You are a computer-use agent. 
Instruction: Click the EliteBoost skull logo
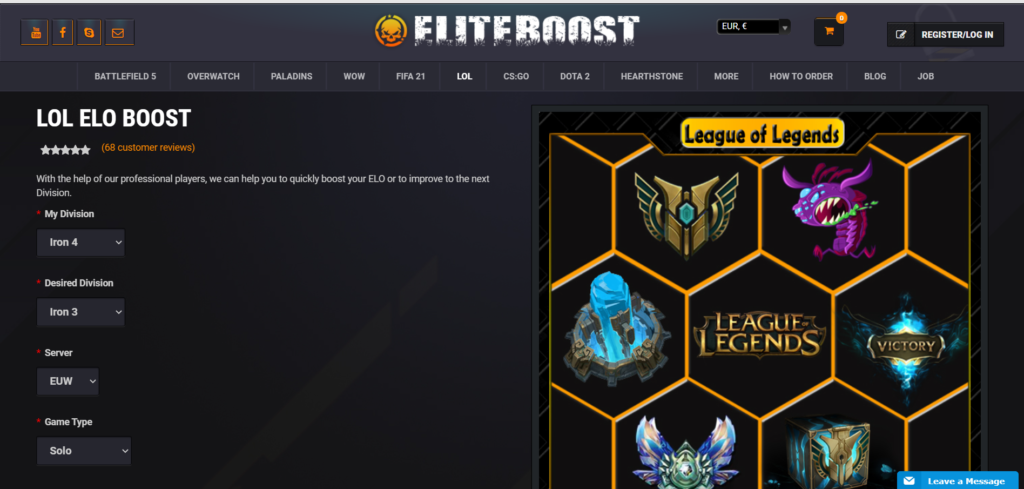point(391,31)
